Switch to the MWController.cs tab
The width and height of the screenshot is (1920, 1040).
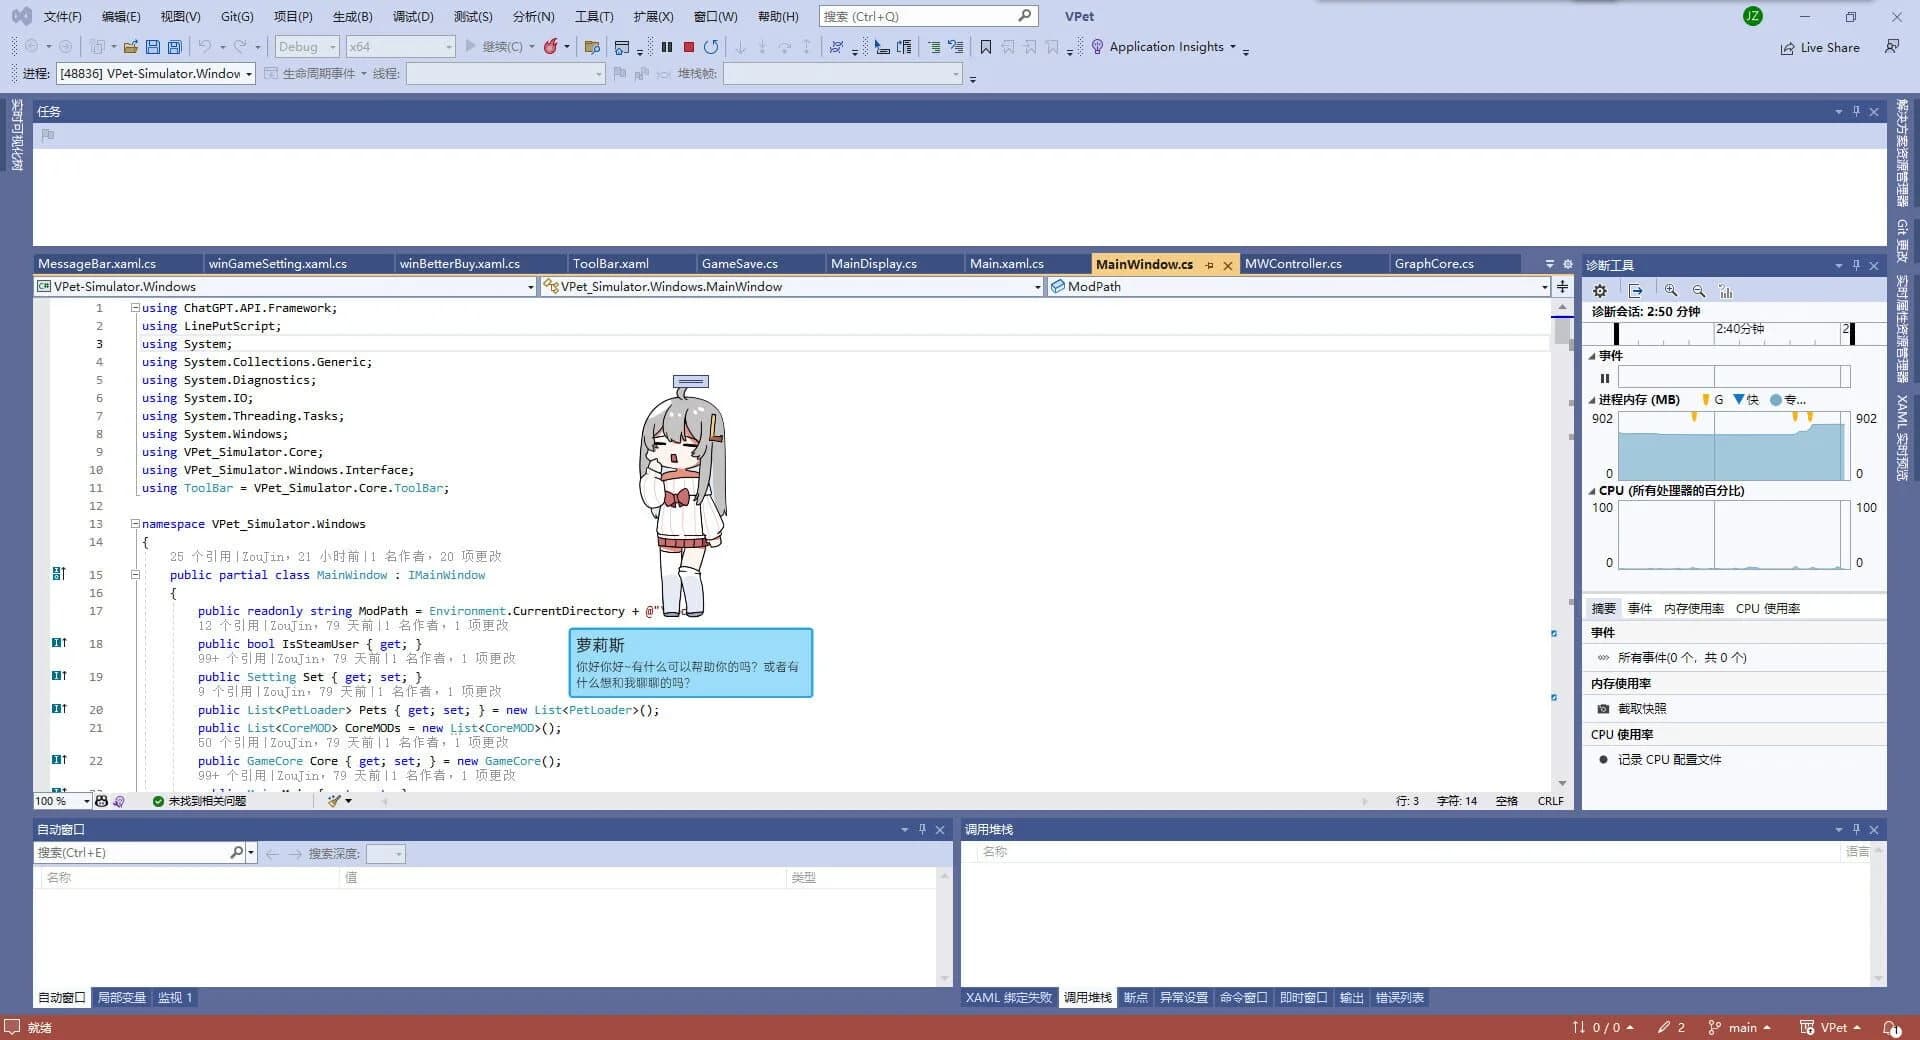pyautogui.click(x=1294, y=263)
